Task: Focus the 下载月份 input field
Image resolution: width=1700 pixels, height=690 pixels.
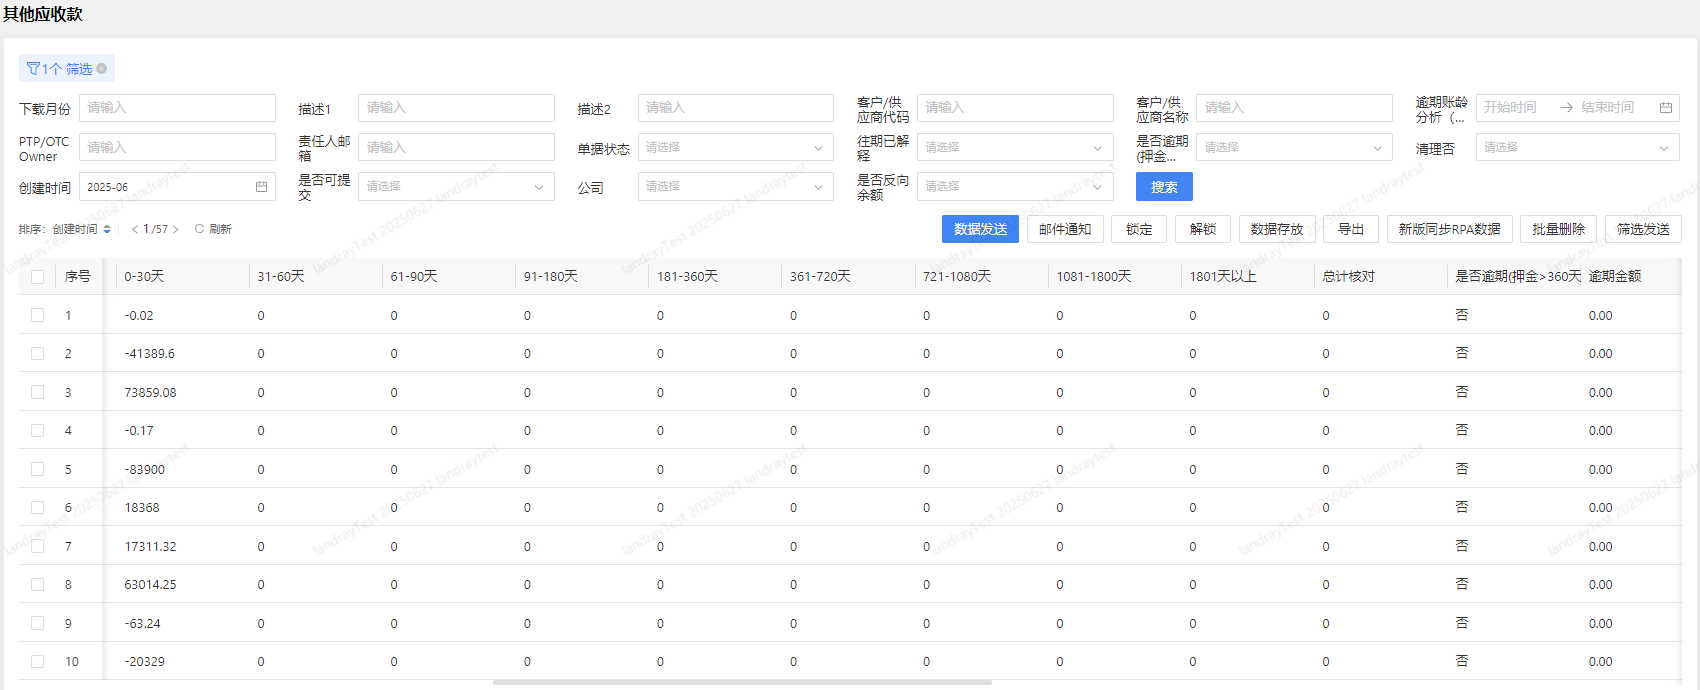Action: click(177, 108)
